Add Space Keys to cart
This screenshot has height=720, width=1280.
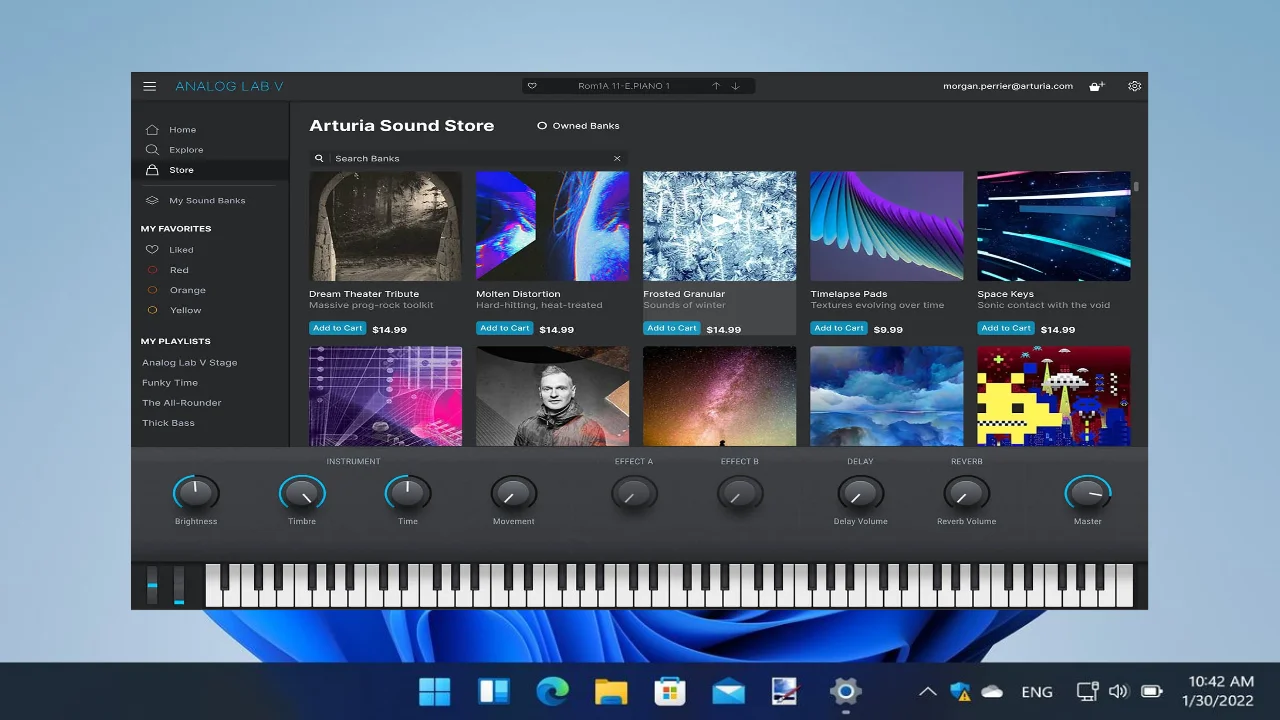click(1006, 328)
